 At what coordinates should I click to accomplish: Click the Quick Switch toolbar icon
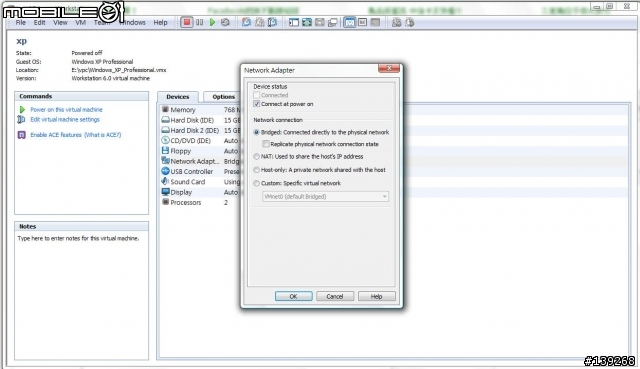pos(320,22)
